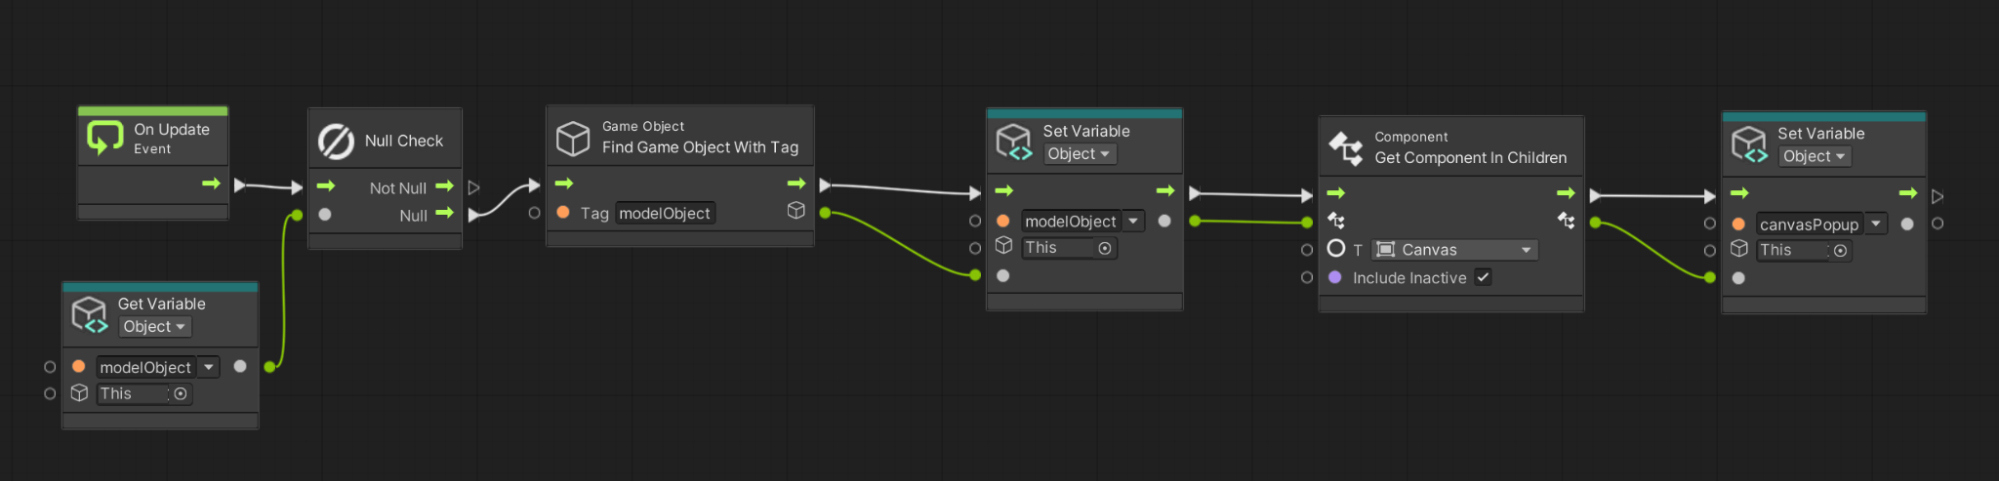
Task: Click the Tag modelObject input field
Action: 665,213
